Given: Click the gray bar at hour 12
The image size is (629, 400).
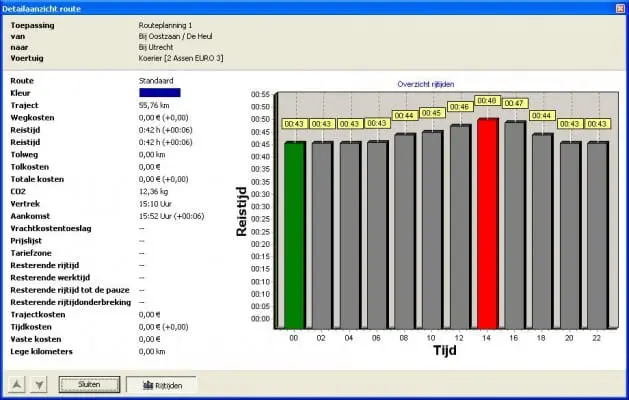Looking at the screenshot, I should [x=460, y=227].
